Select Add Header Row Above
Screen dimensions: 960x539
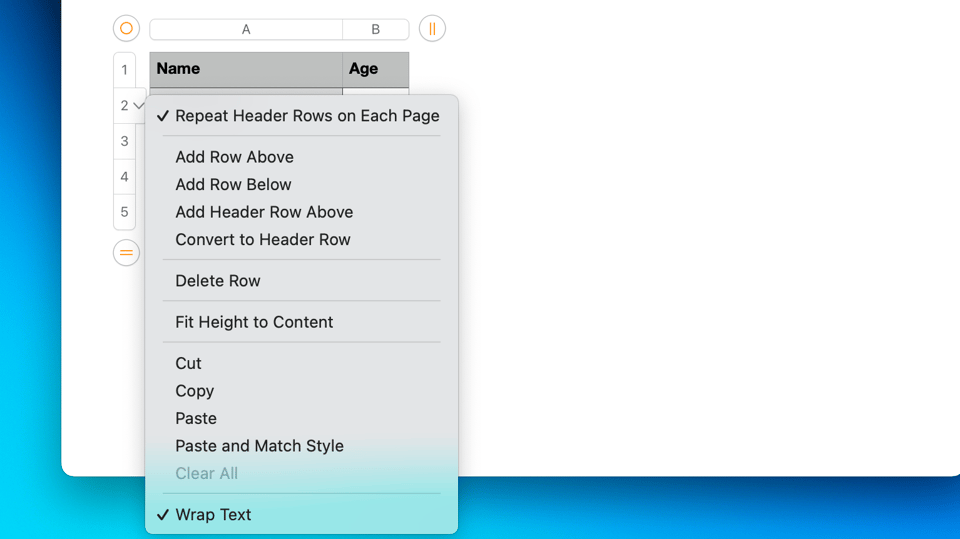(x=264, y=212)
